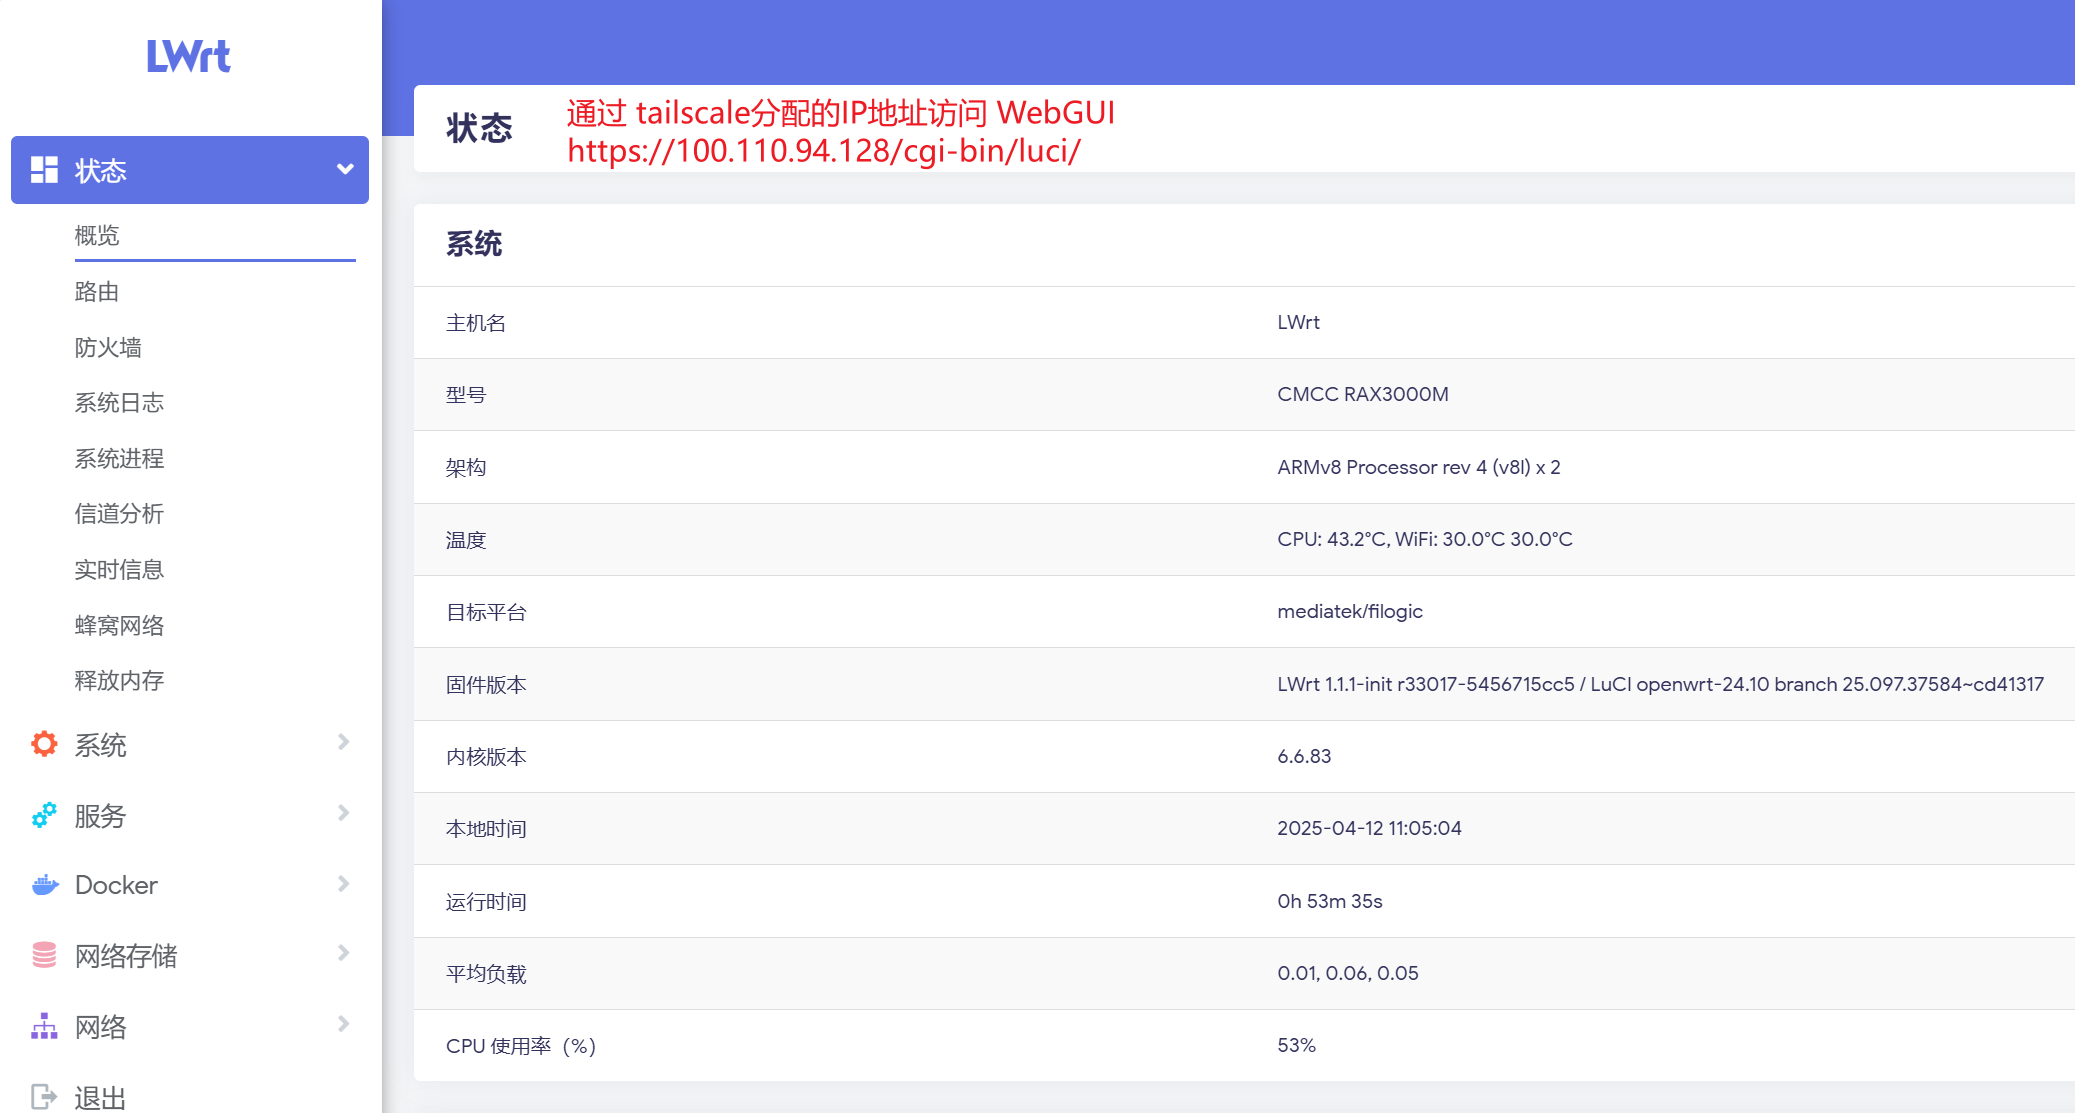This screenshot has height=1113, width=2075.
Task: Click the LWrt logo
Action: (x=189, y=56)
